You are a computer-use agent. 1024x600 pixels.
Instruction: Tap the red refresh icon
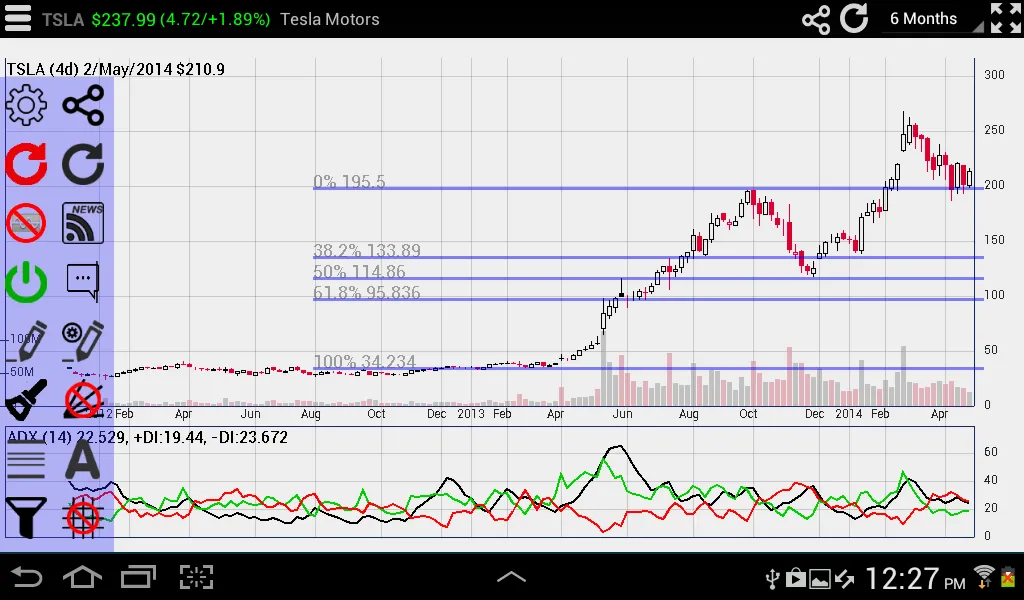[x=26, y=163]
